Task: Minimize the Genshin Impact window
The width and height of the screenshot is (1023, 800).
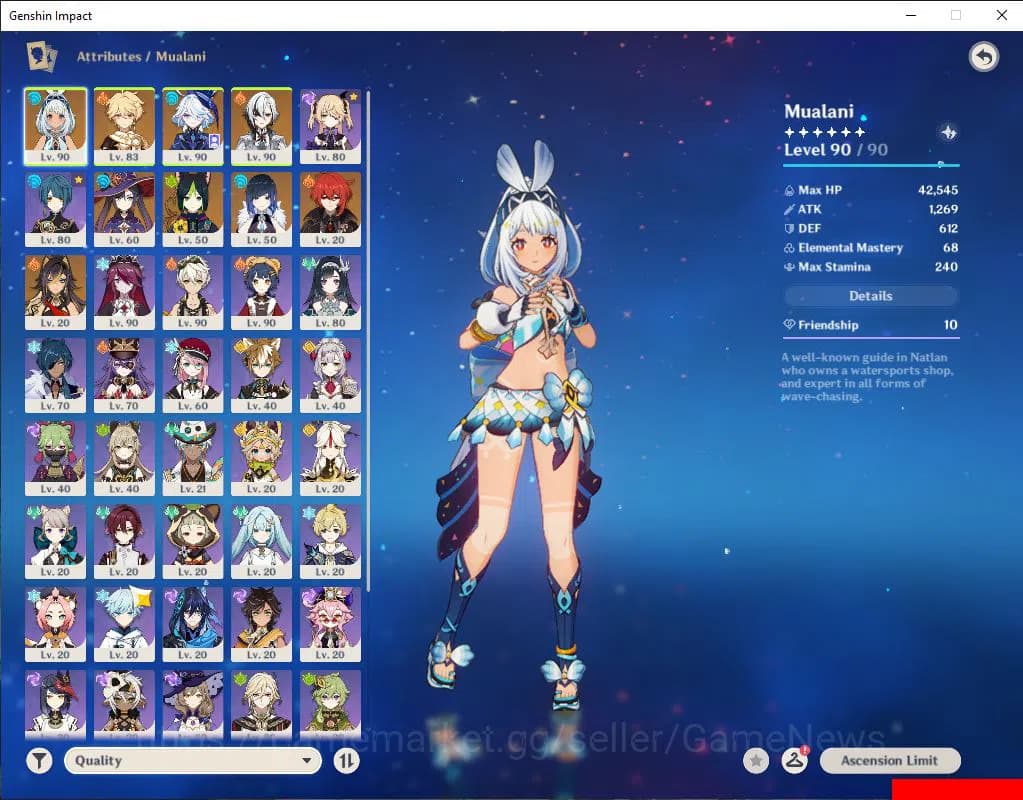Action: [911, 15]
